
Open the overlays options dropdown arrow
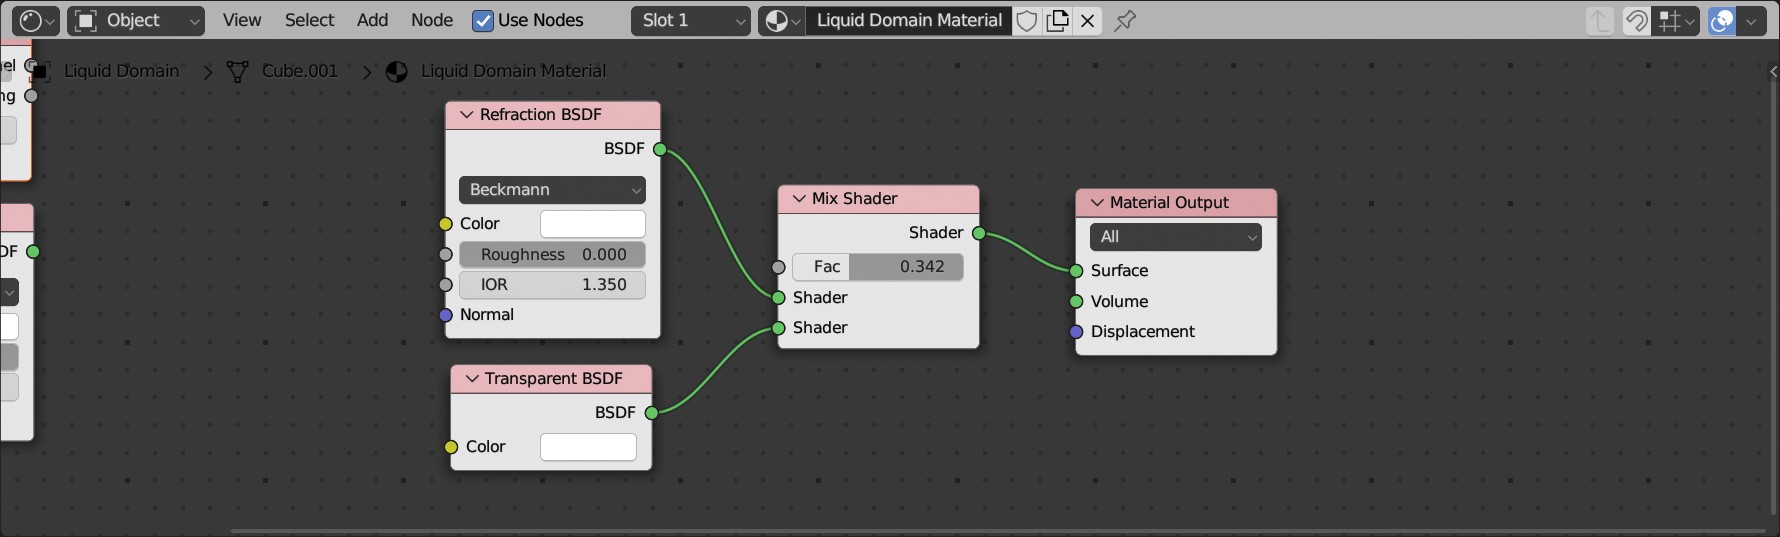coord(1751,21)
